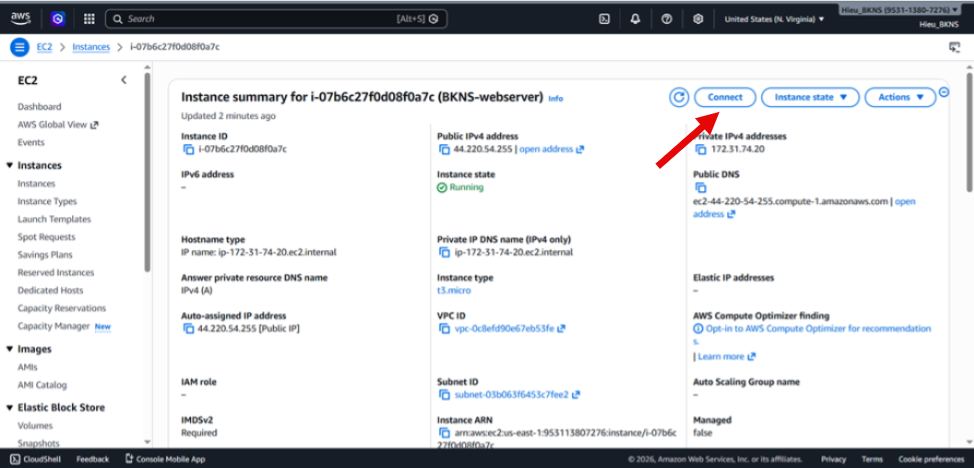Viewport: 974px width, 468px height.
Task: Collapse the Instances sidebar section
Action: tap(9, 166)
